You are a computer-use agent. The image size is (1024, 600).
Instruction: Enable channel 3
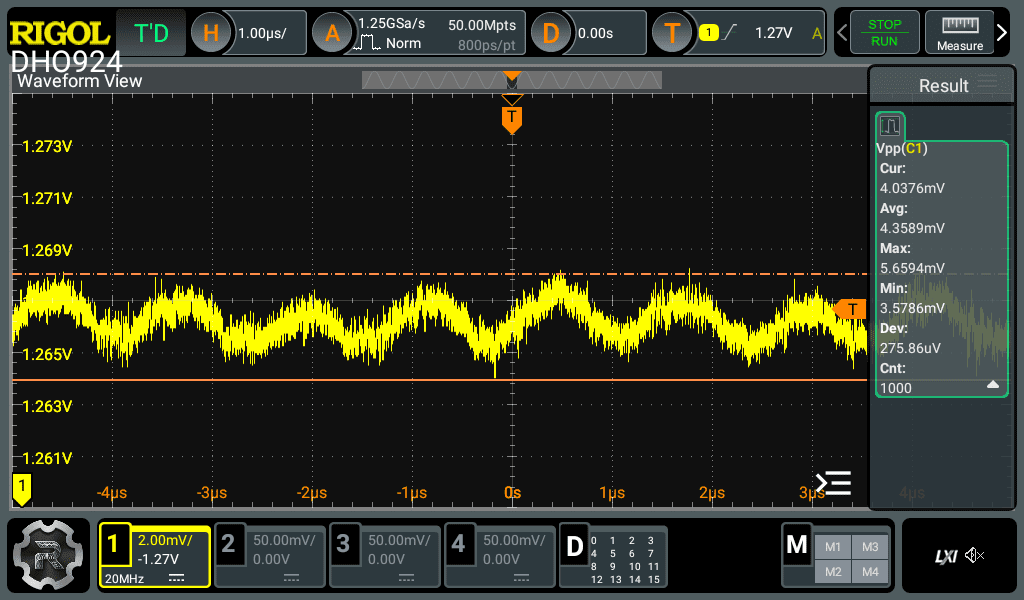[x=343, y=544]
